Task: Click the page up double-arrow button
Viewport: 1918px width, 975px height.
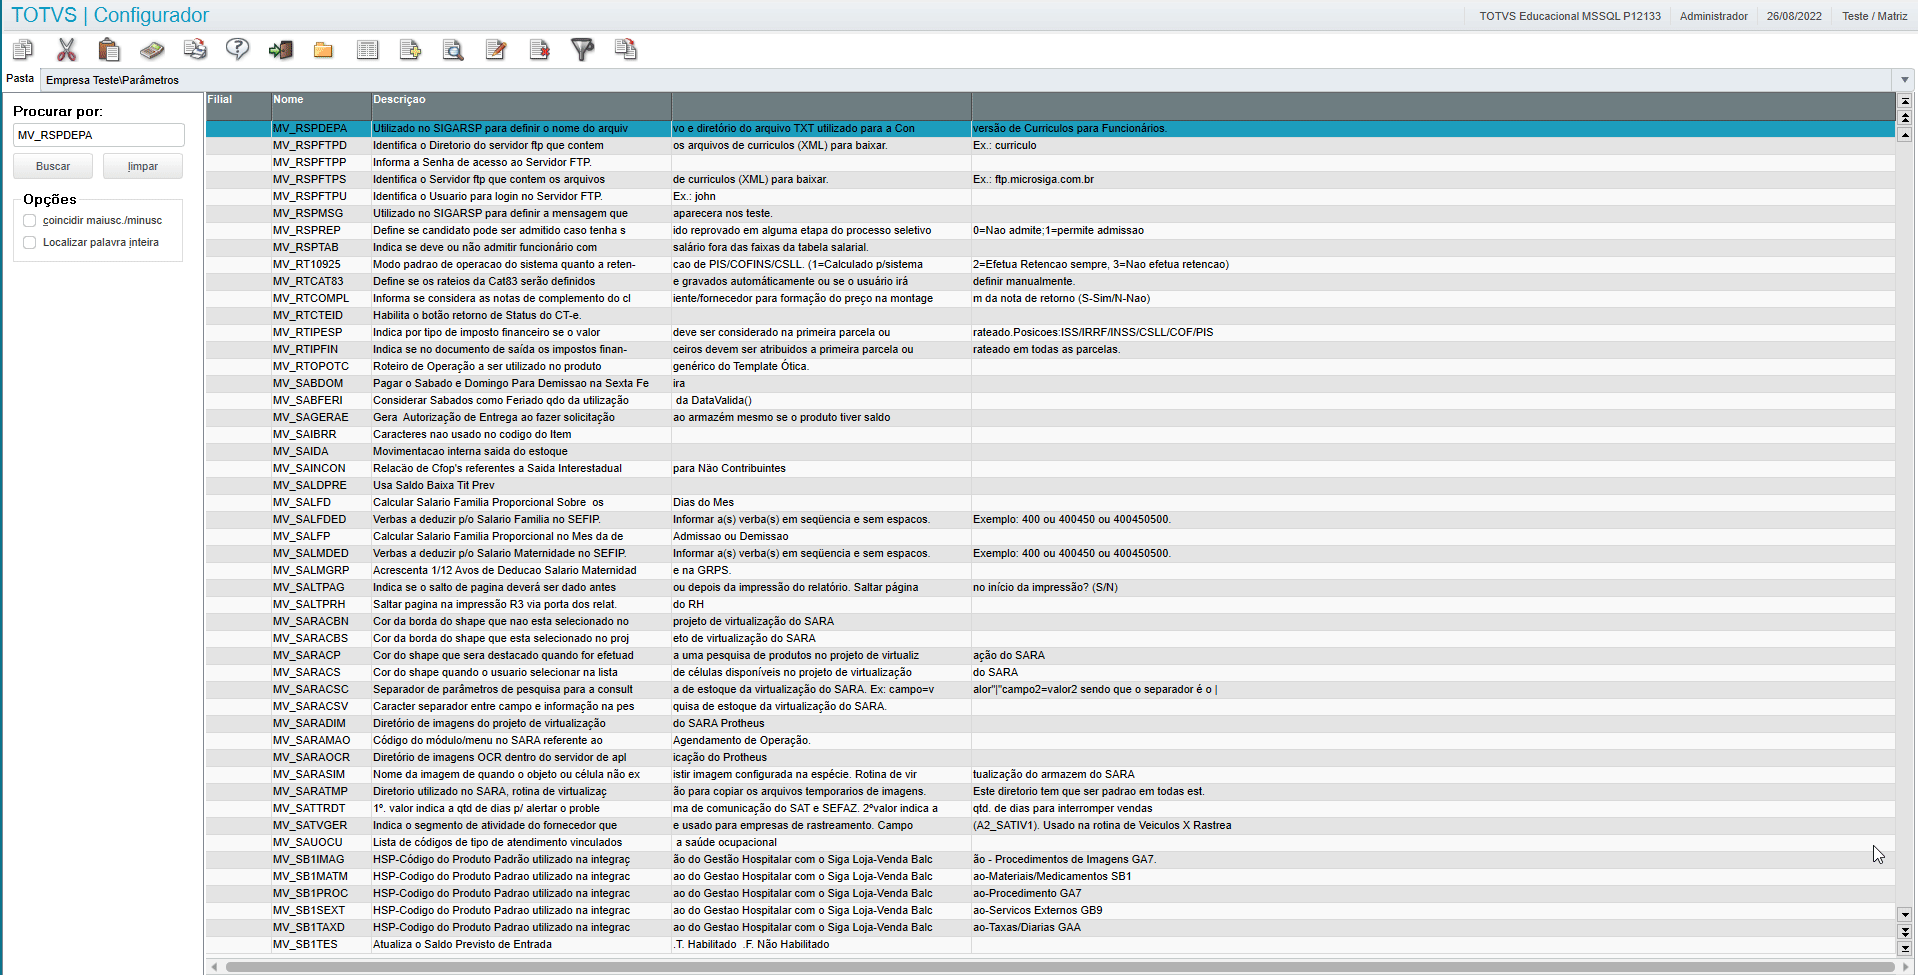Action: tap(1905, 118)
